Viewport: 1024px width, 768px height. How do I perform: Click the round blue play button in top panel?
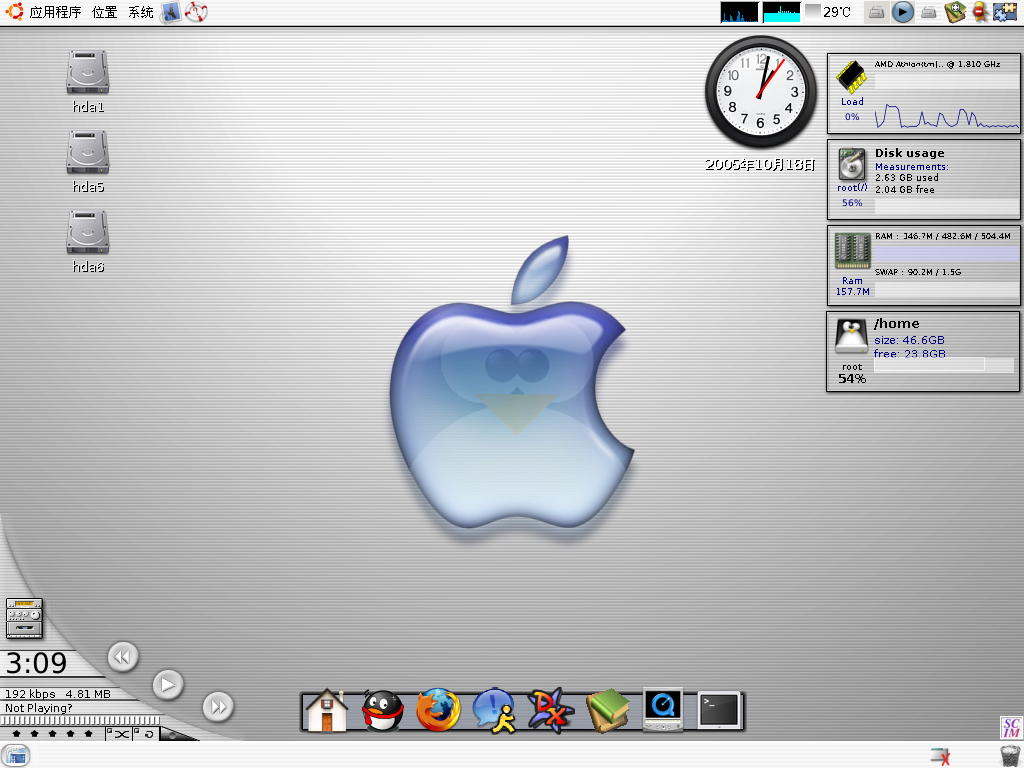tap(903, 12)
